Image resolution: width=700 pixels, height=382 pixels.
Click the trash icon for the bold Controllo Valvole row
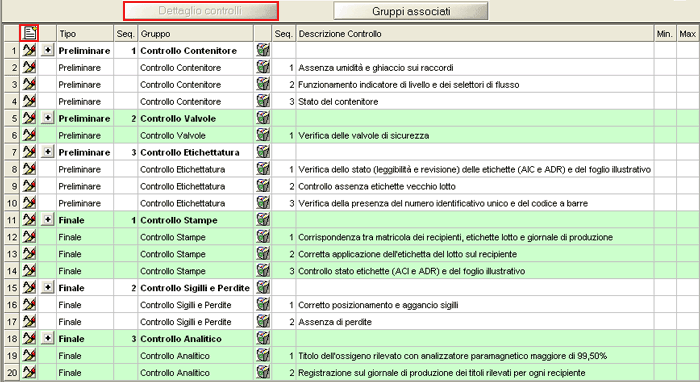click(263, 118)
